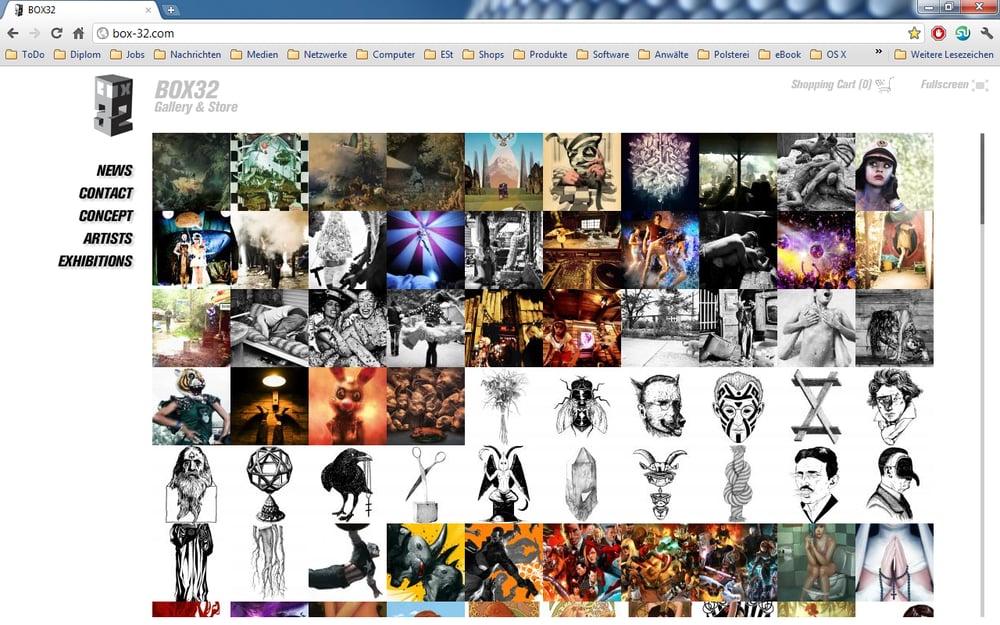Reload the page with the refresh icon
1000x625 pixels.
coord(57,33)
